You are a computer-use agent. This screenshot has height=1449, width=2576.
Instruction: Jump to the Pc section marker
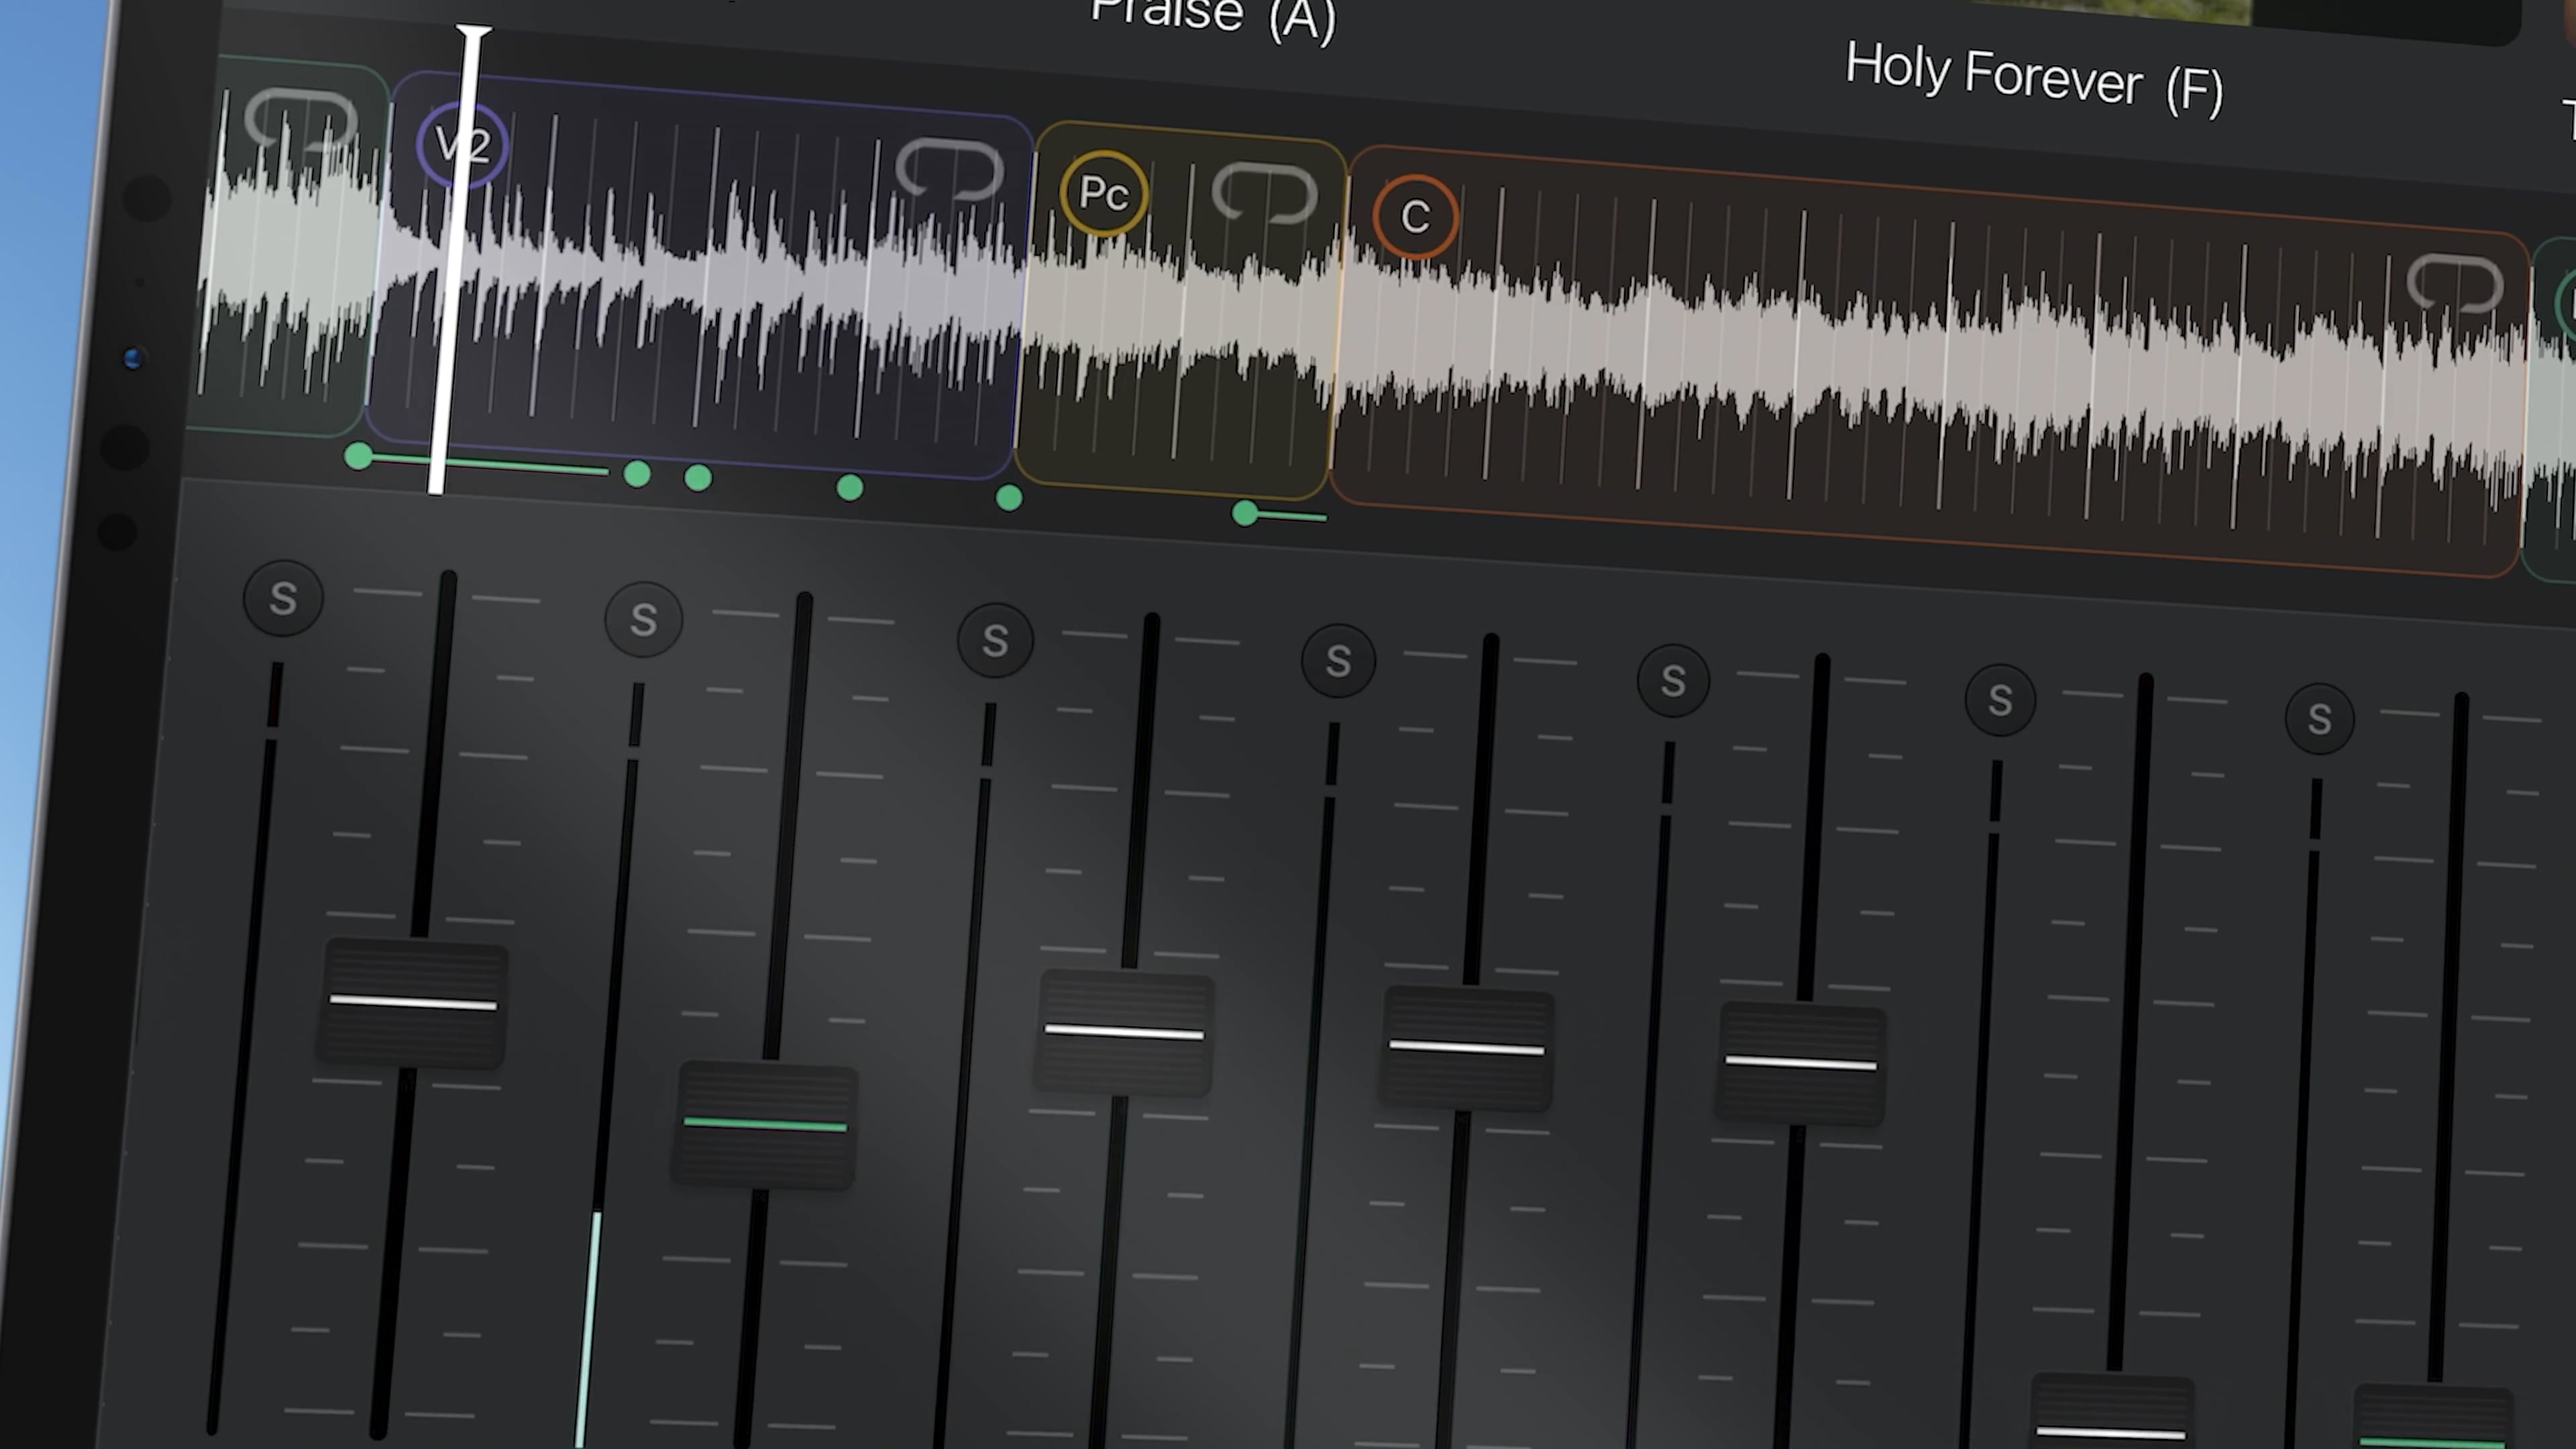click(1104, 193)
